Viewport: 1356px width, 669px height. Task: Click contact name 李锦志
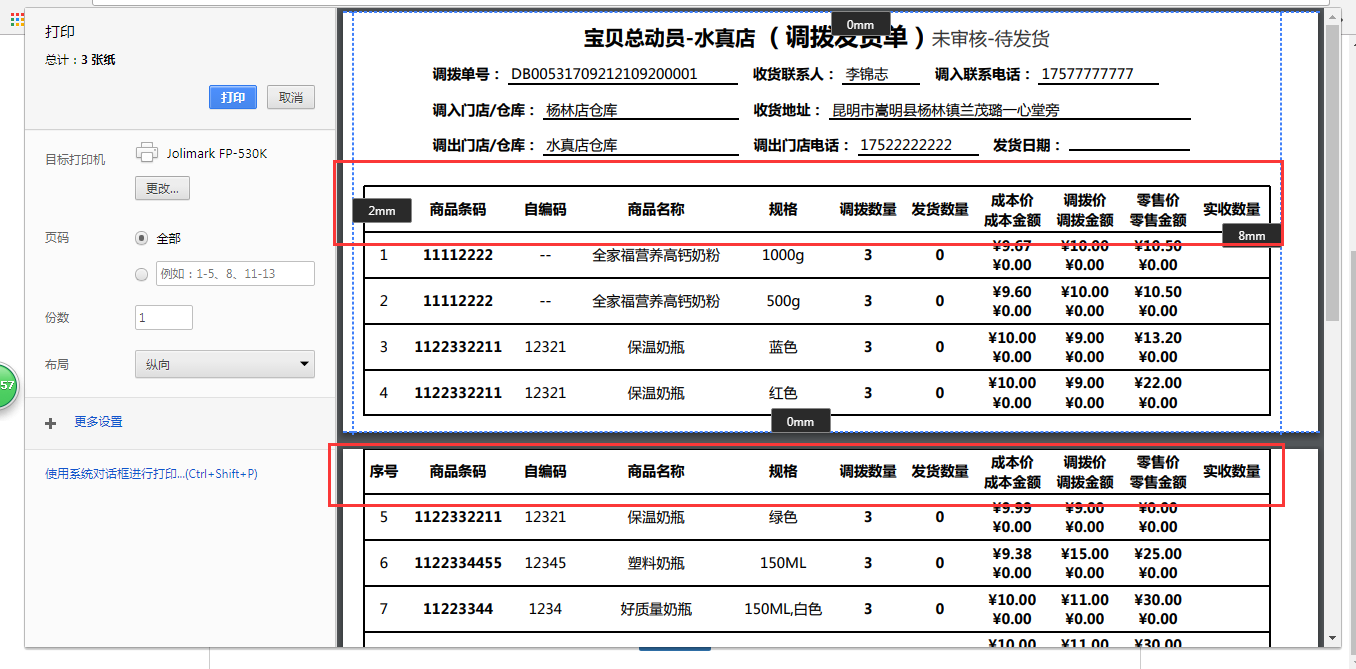(866, 74)
